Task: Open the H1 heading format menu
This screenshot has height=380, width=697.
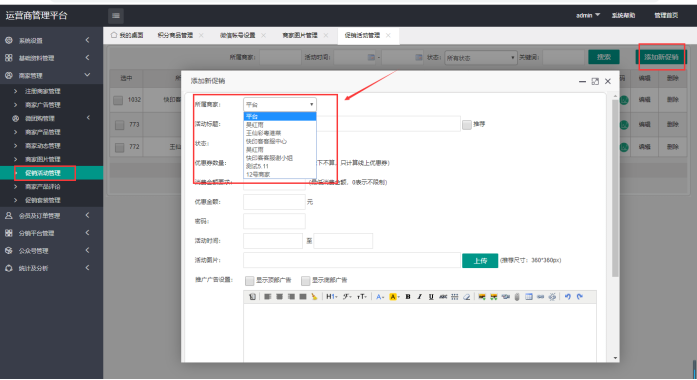Action: (332, 297)
